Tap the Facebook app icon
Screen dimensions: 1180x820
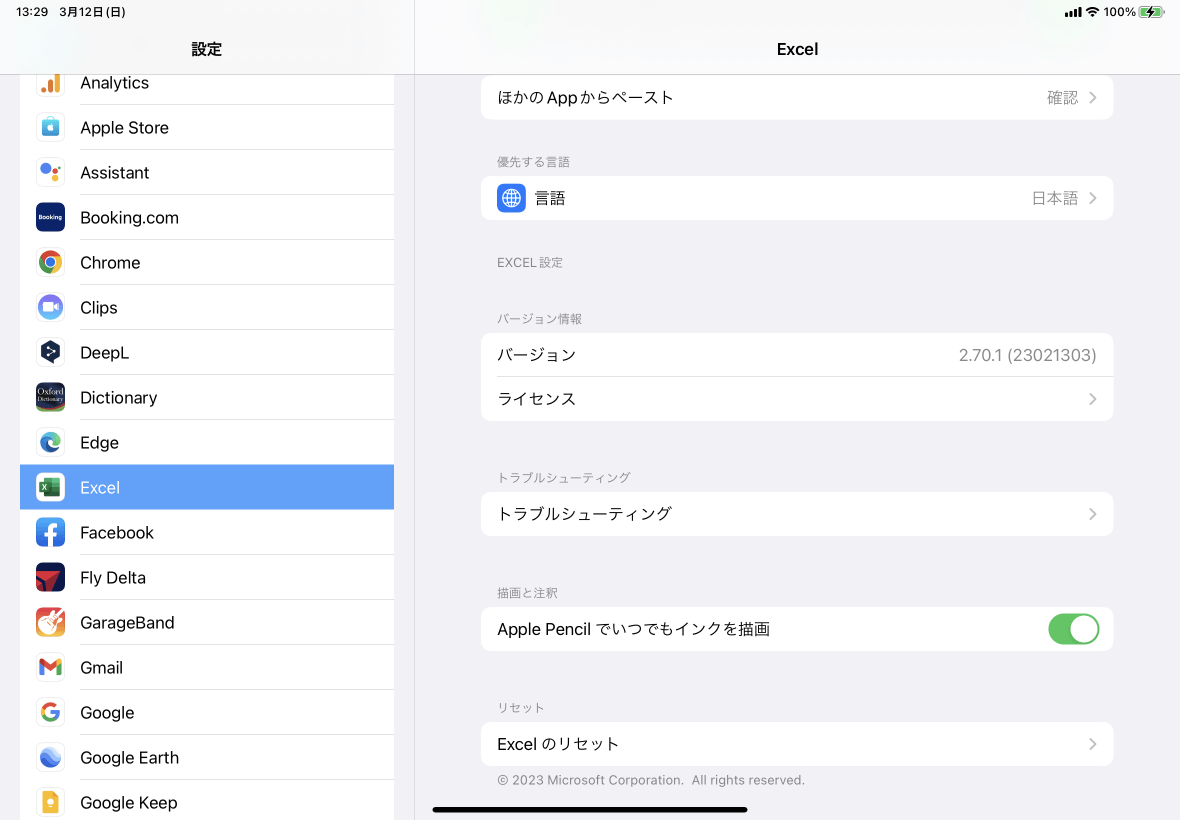click(50, 533)
